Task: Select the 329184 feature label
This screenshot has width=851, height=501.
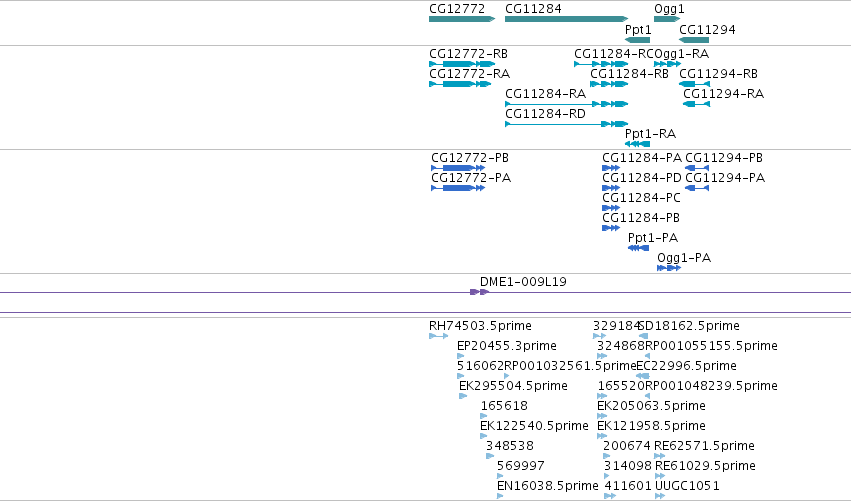Action: point(617,326)
